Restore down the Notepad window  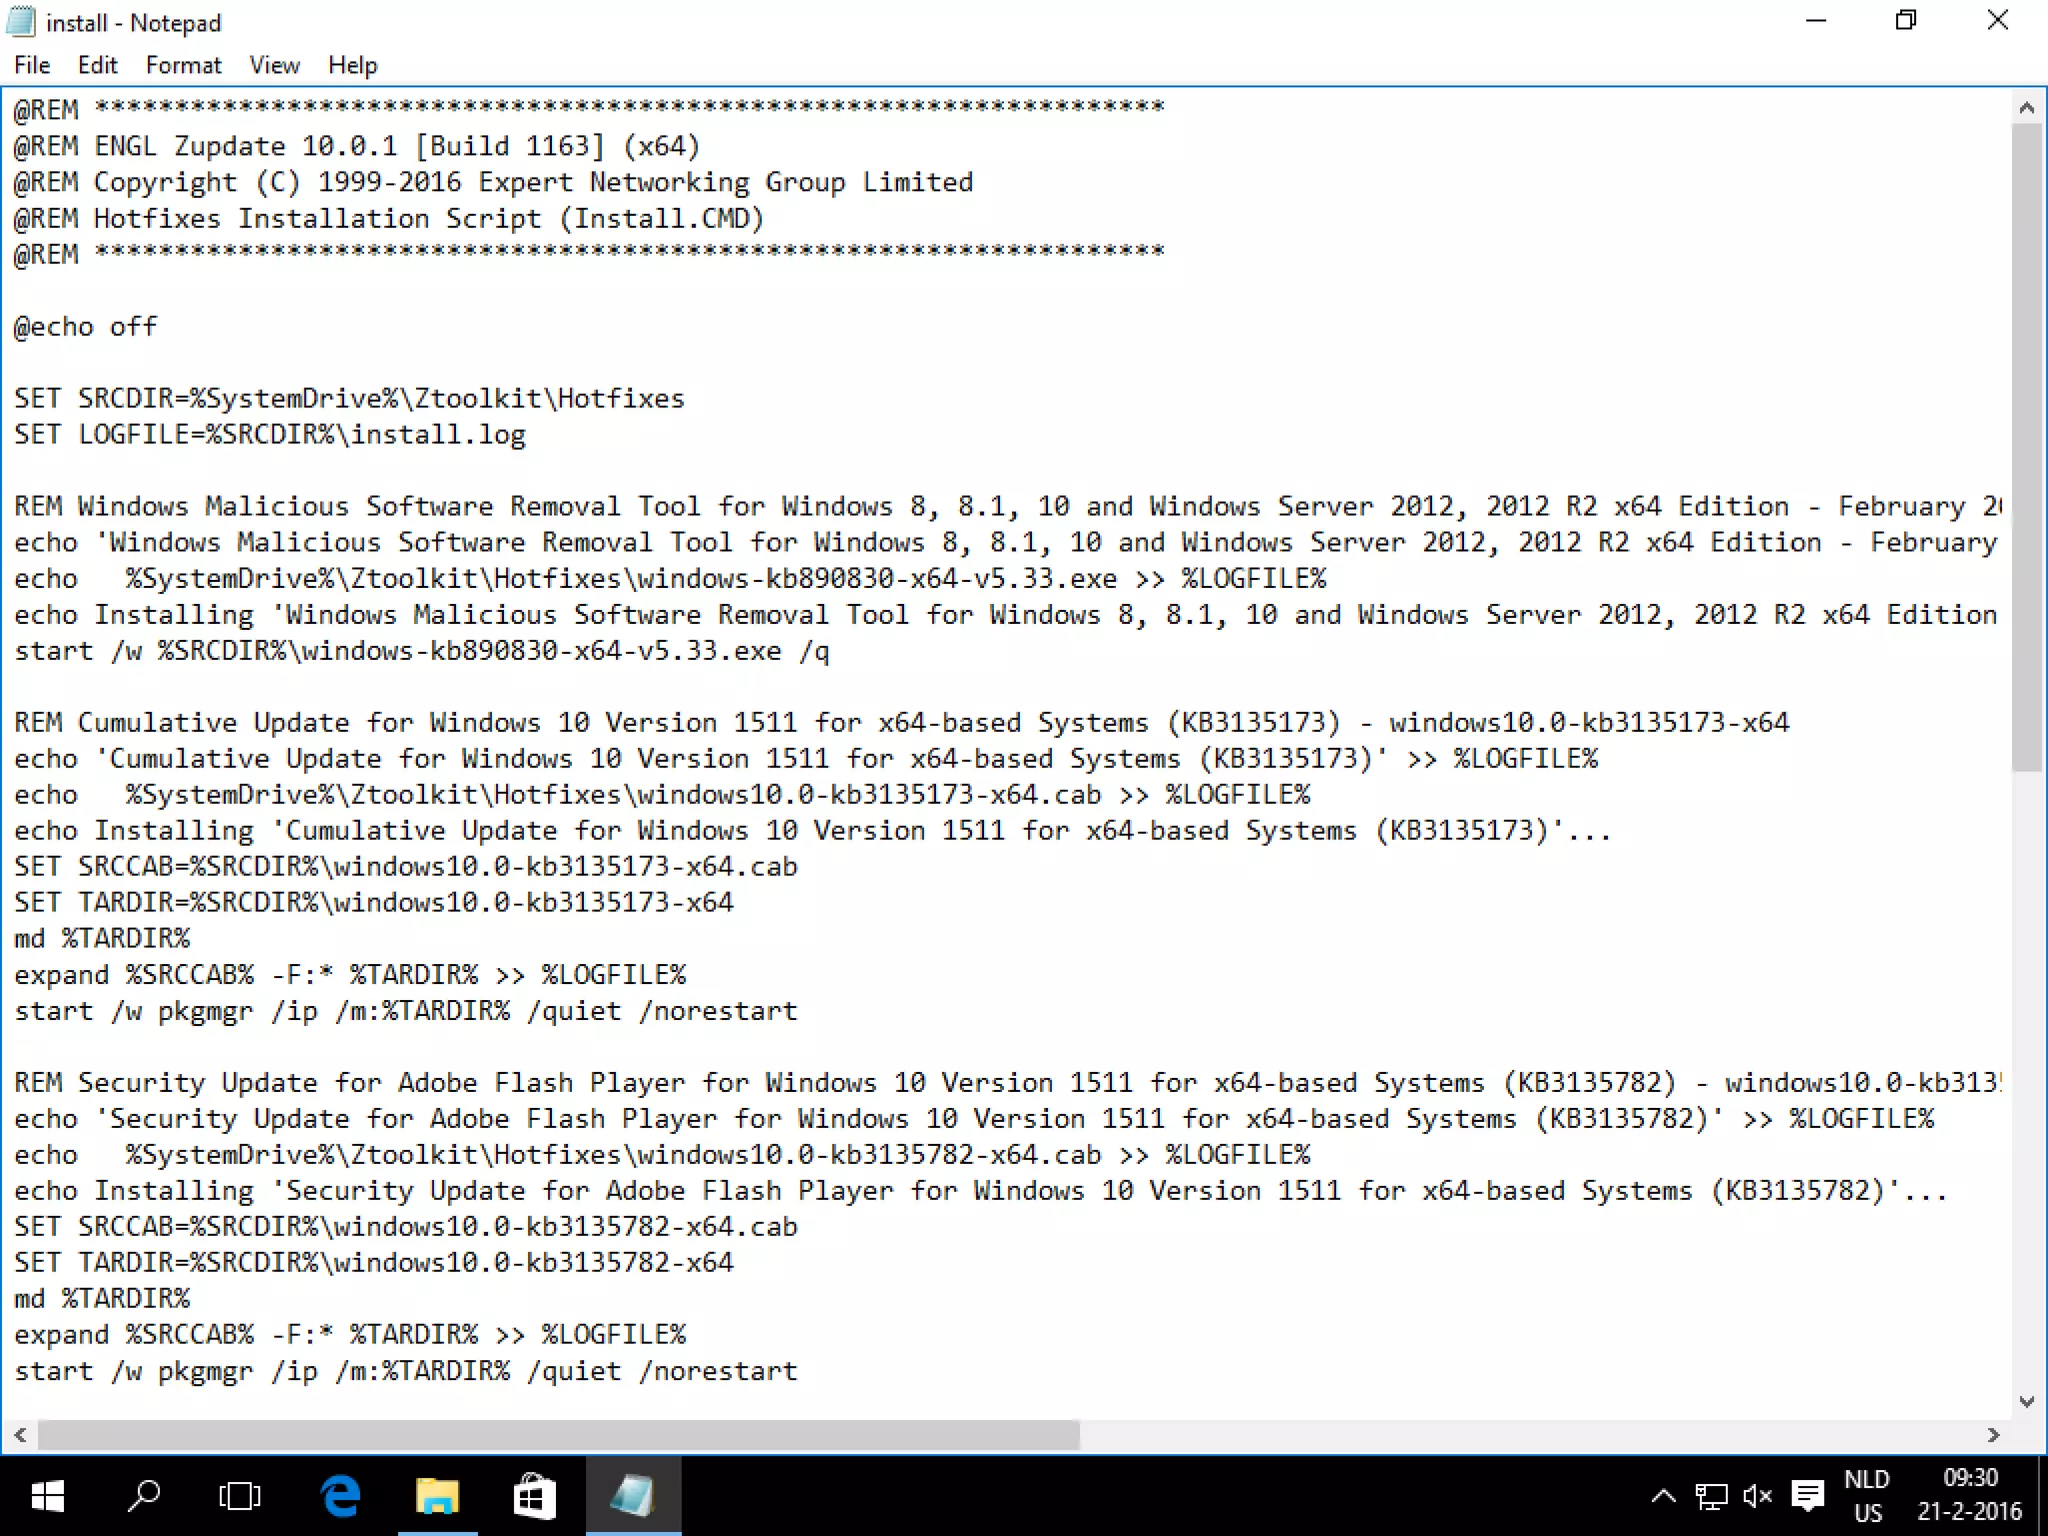pyautogui.click(x=1906, y=21)
